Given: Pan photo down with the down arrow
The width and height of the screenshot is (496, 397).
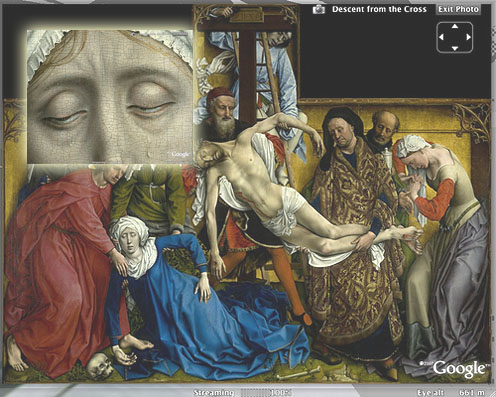Looking at the screenshot, I should click(x=455, y=49).
